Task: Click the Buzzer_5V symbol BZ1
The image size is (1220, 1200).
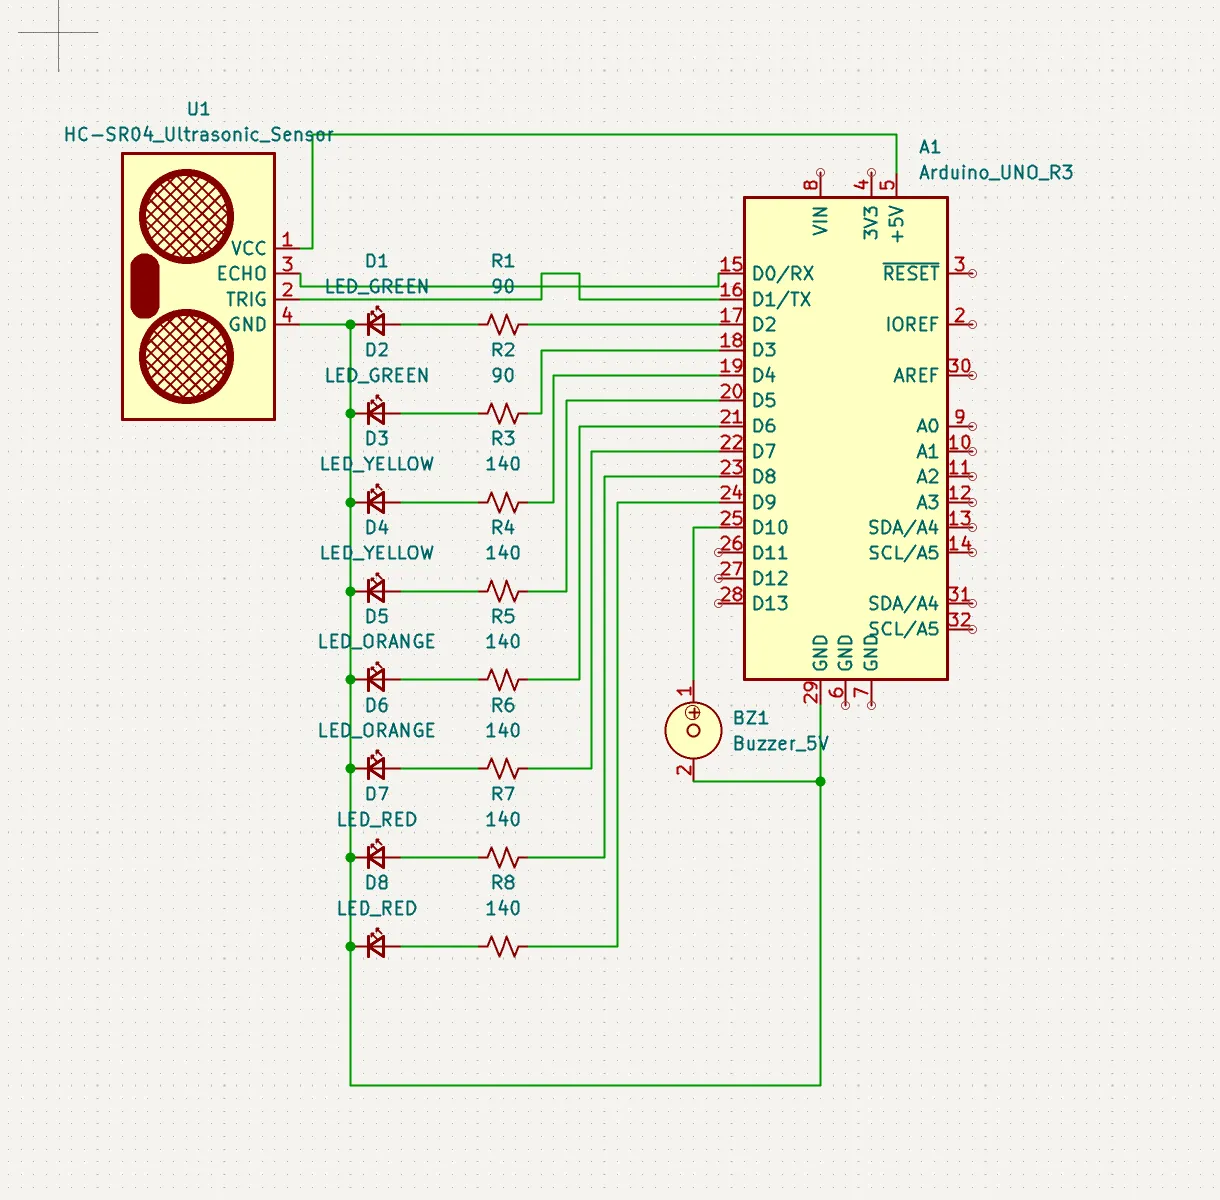Action: 692,730
